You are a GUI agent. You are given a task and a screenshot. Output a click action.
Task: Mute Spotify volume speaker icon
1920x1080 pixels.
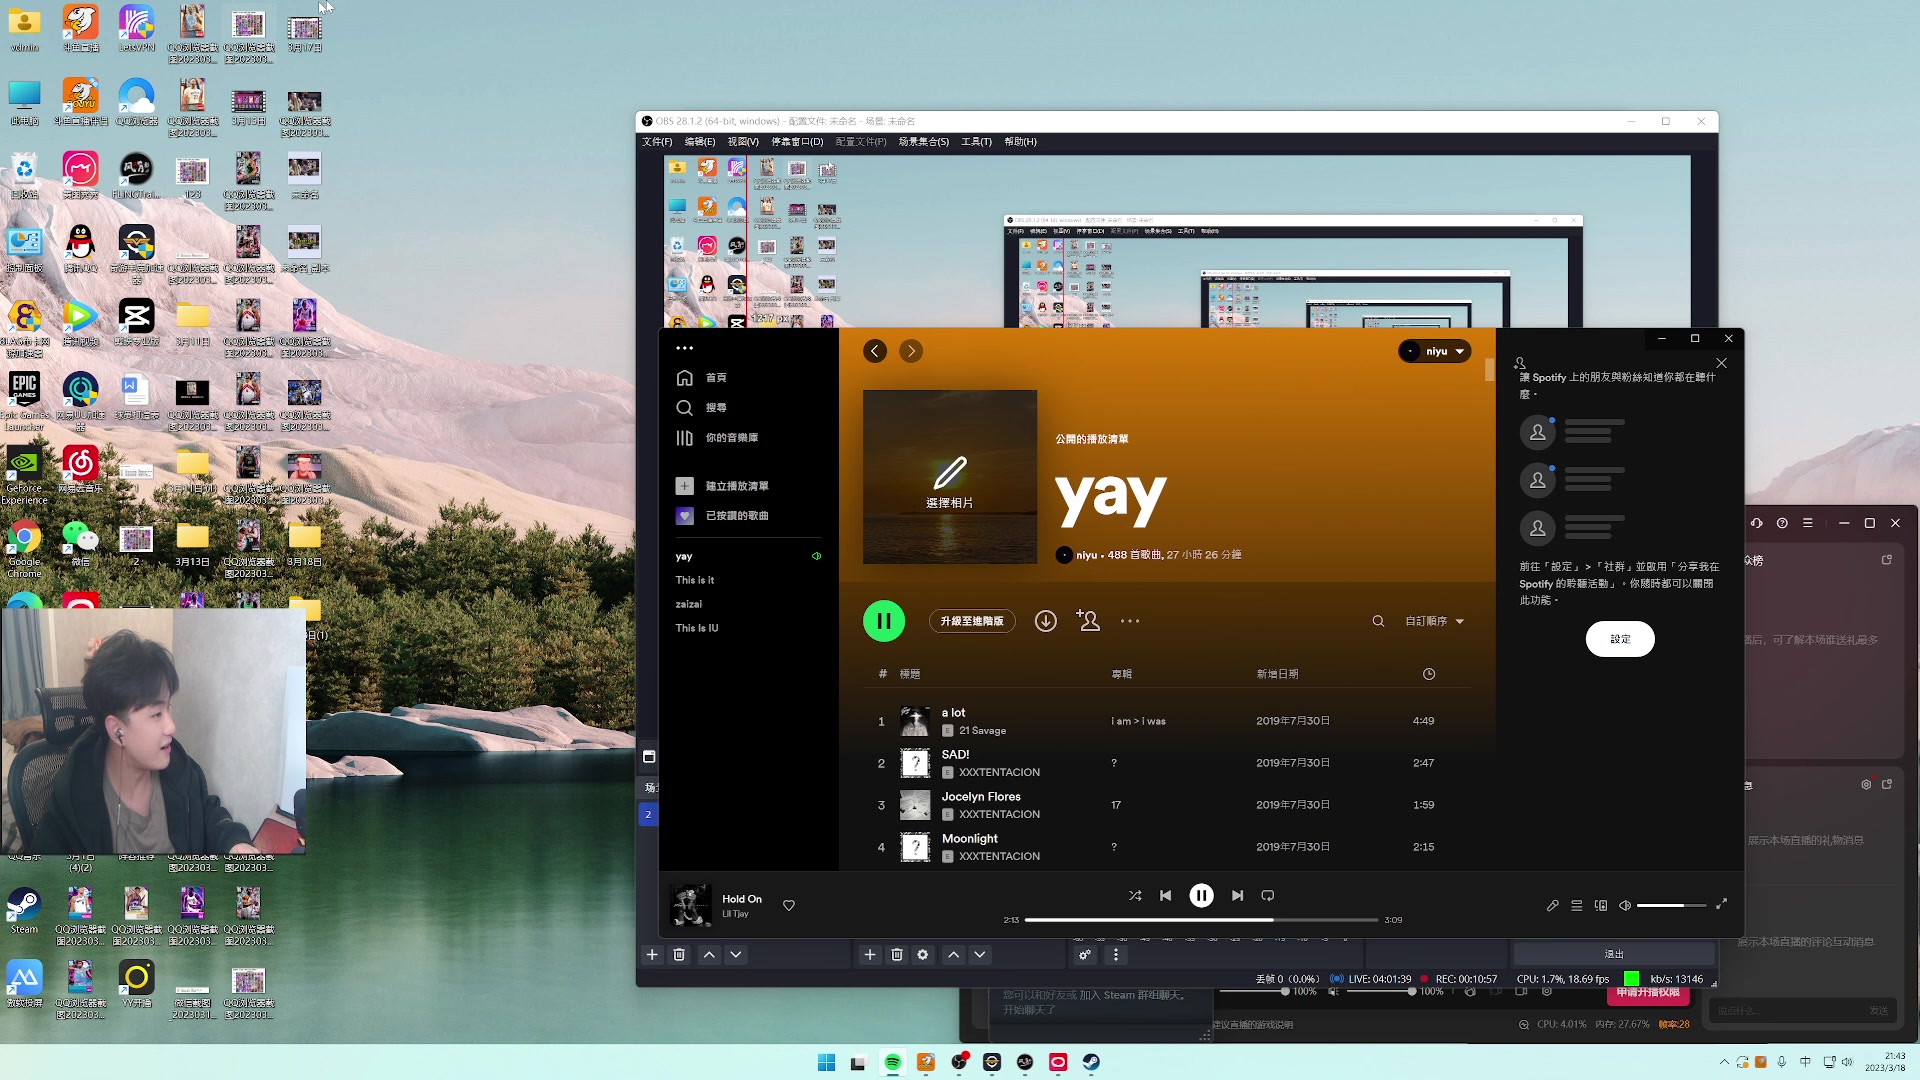tap(1625, 905)
